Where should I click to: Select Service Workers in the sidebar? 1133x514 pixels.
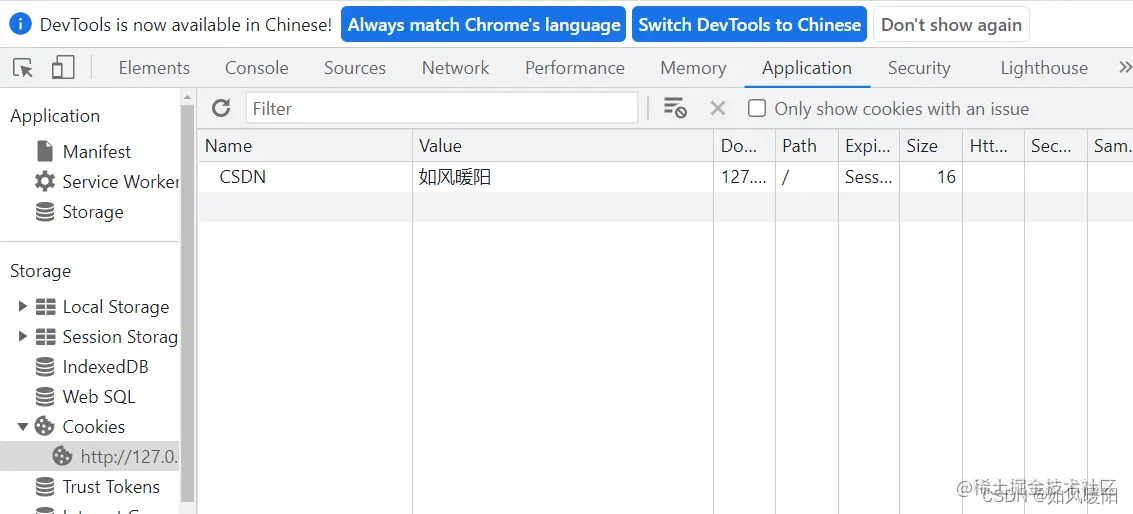pos(120,181)
